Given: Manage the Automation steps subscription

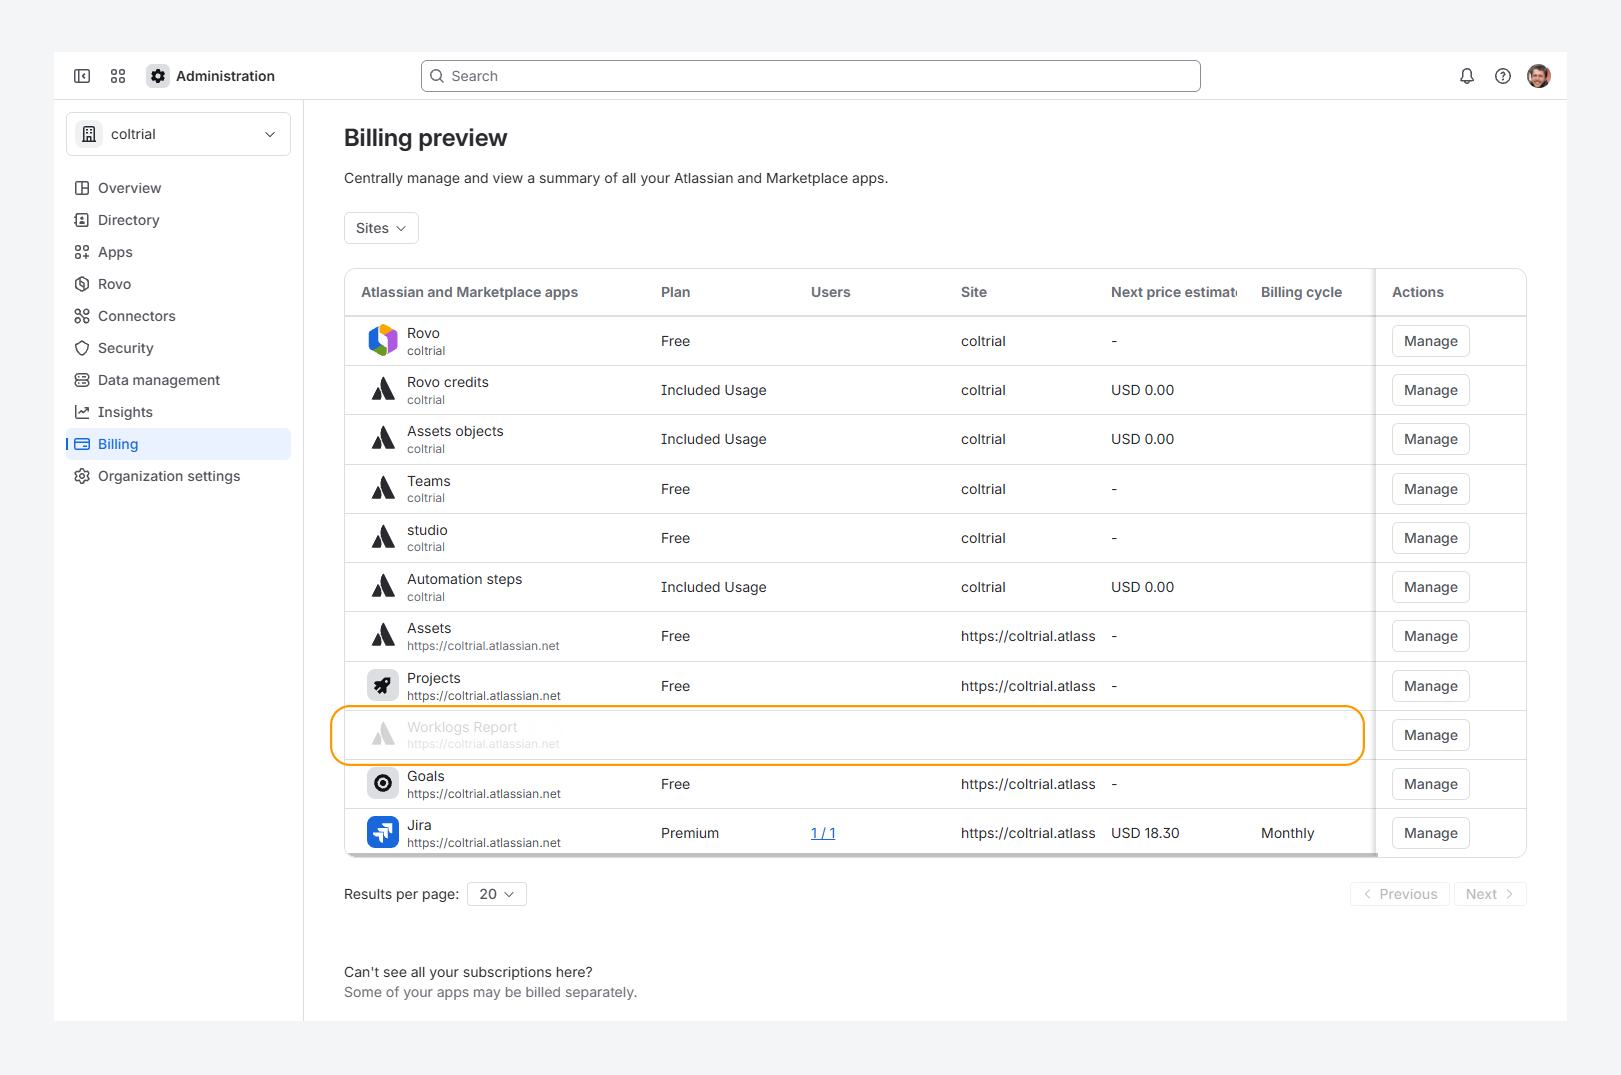Looking at the screenshot, I should [1431, 587].
